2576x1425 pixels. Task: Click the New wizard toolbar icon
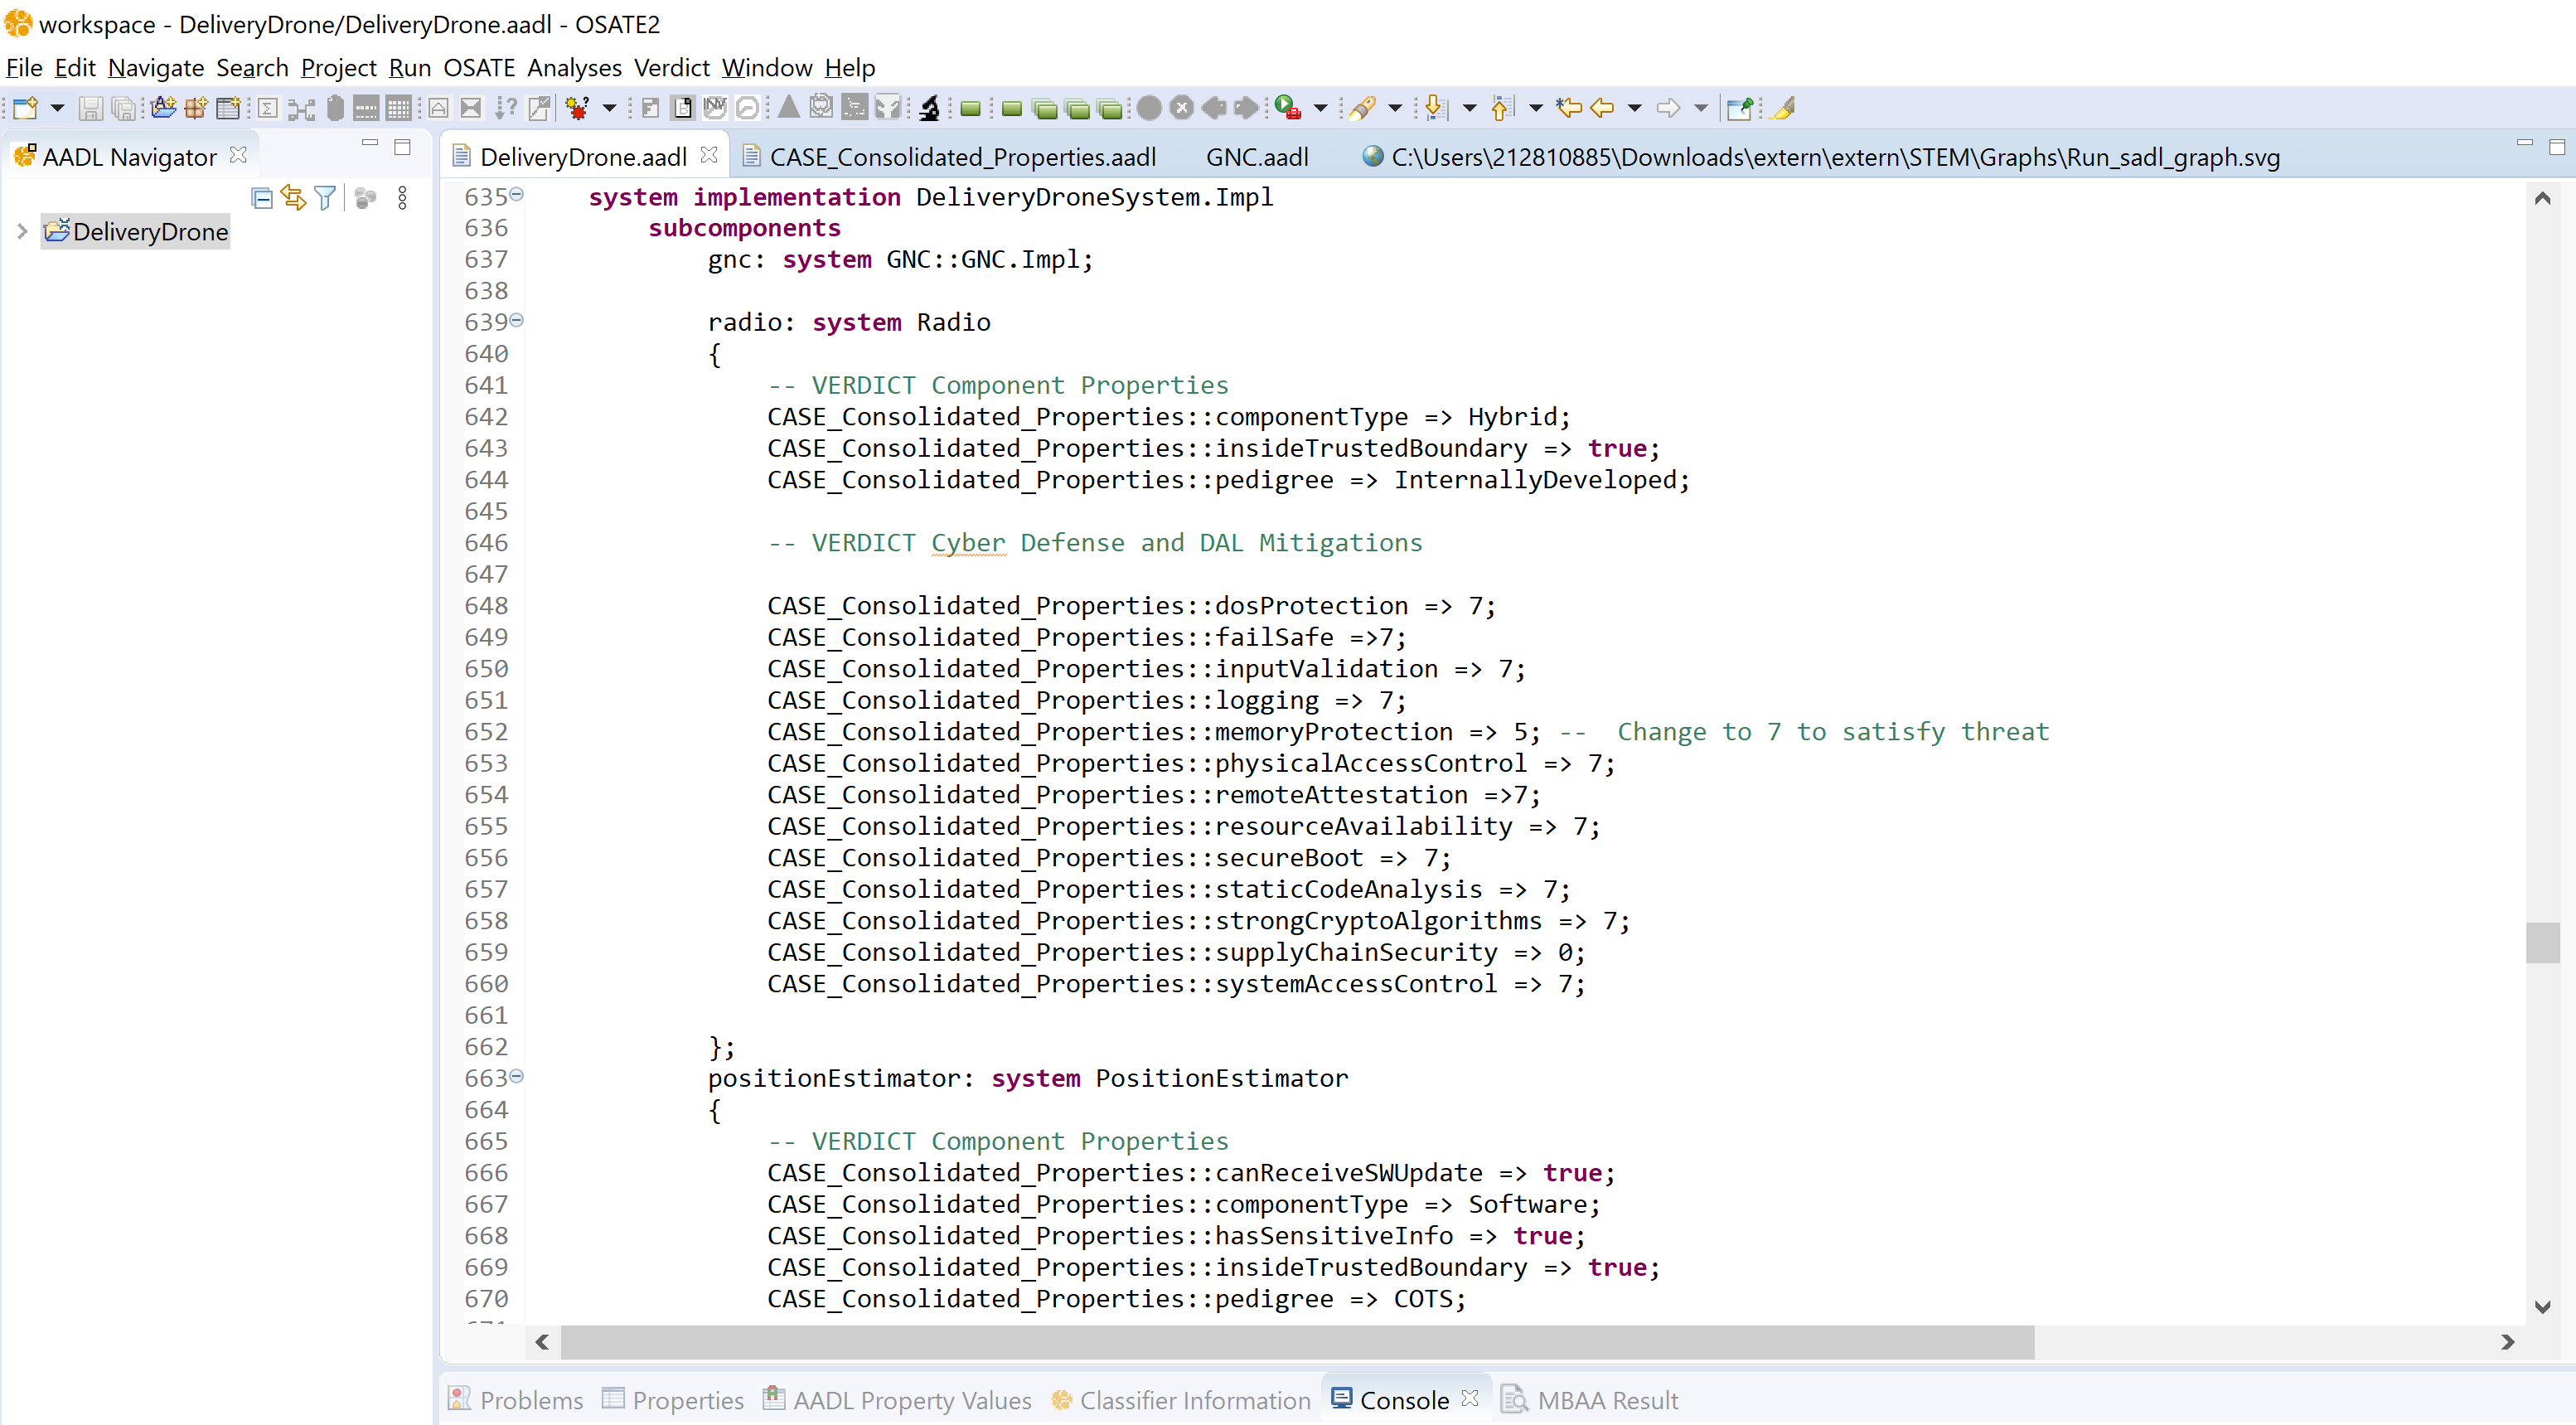(x=26, y=107)
